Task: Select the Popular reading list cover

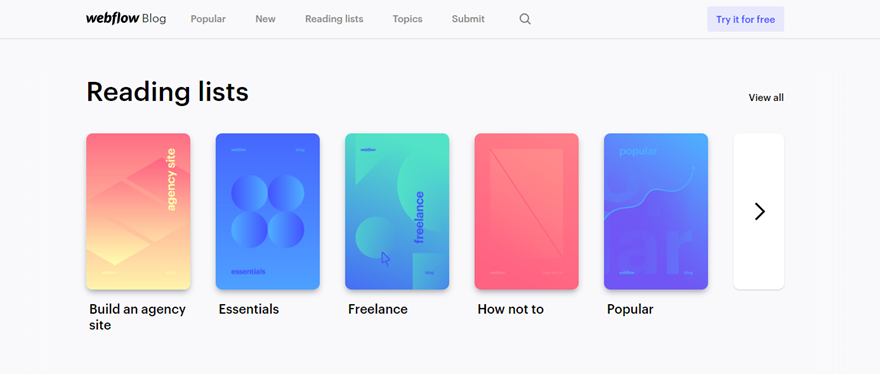Action: pos(656,211)
